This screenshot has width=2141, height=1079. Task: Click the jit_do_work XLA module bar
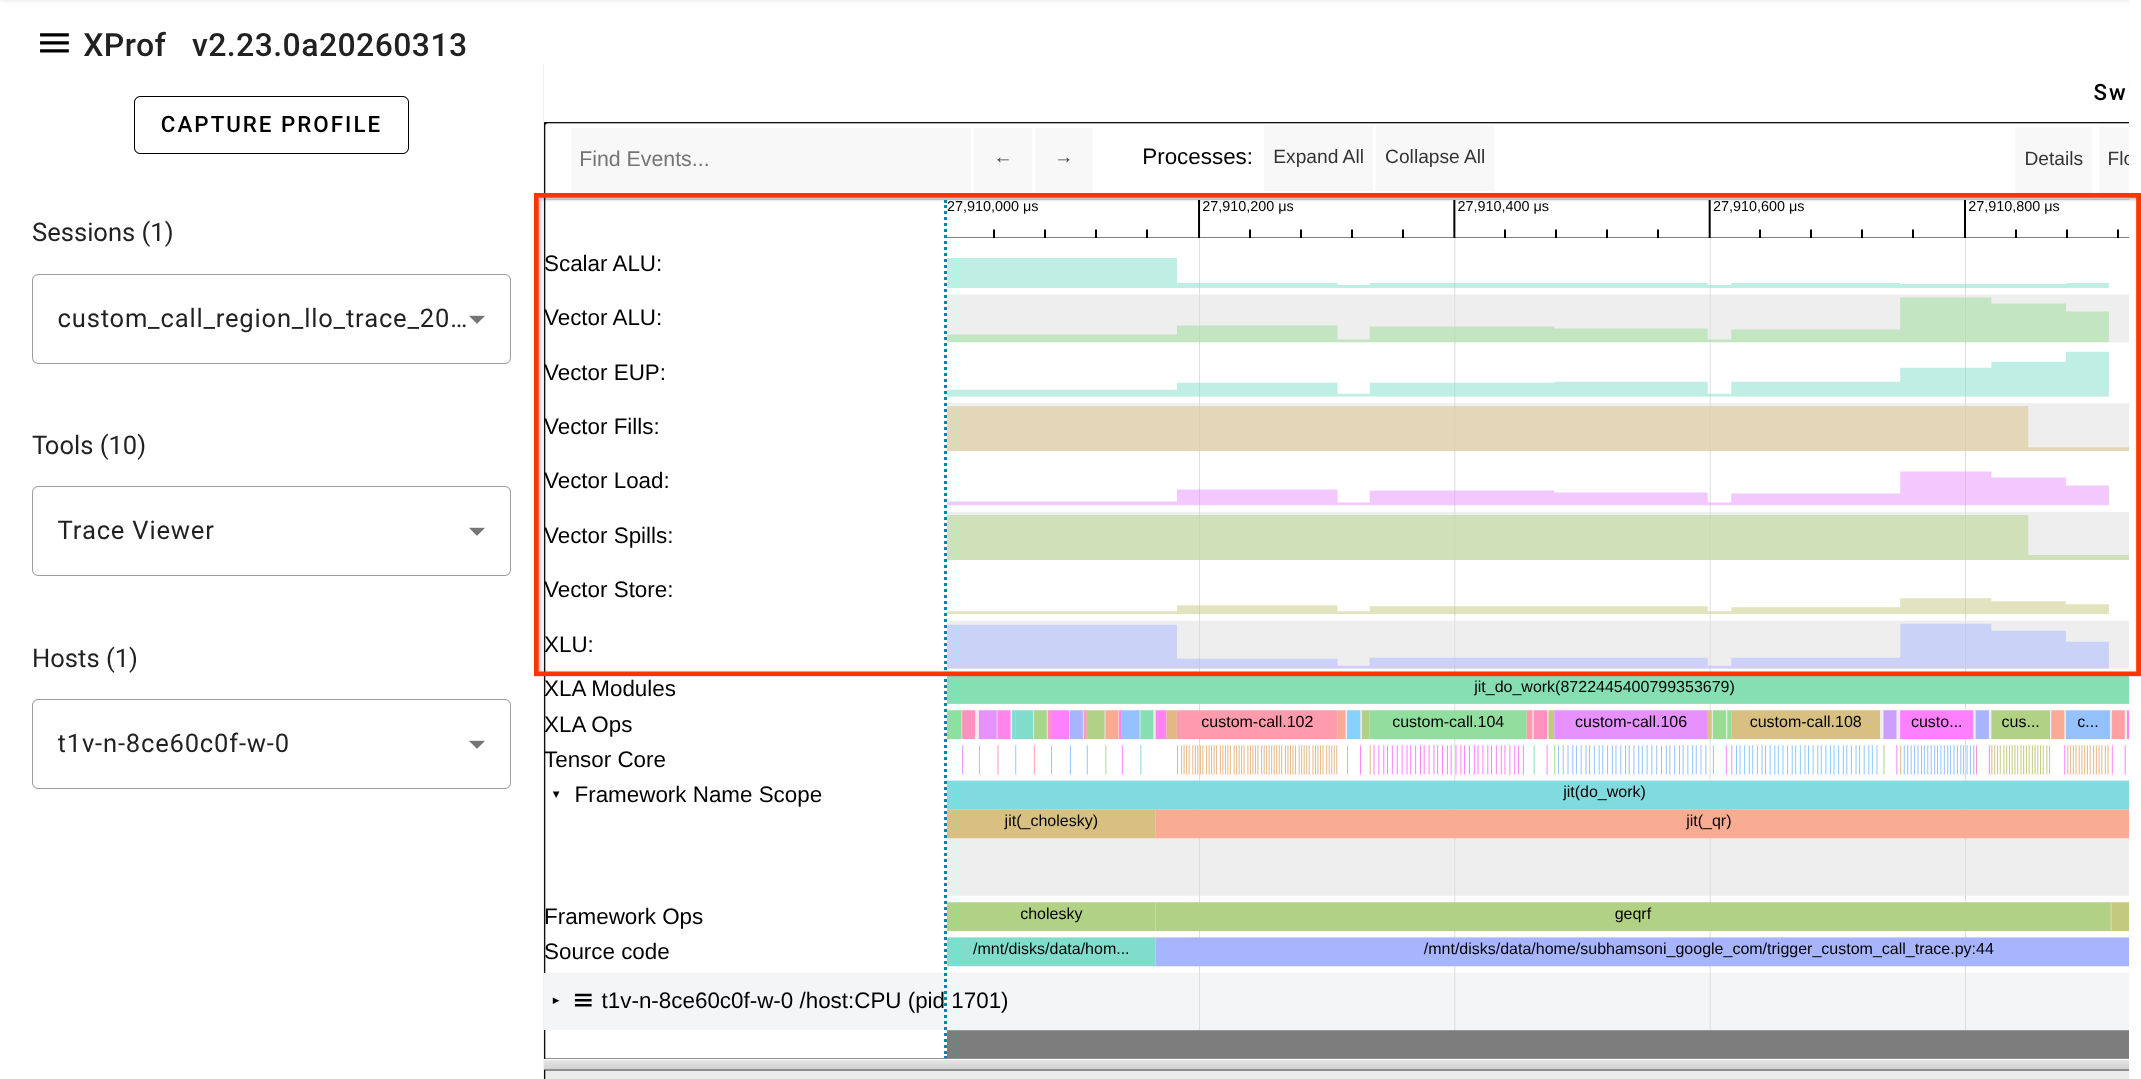pyautogui.click(x=1603, y=688)
